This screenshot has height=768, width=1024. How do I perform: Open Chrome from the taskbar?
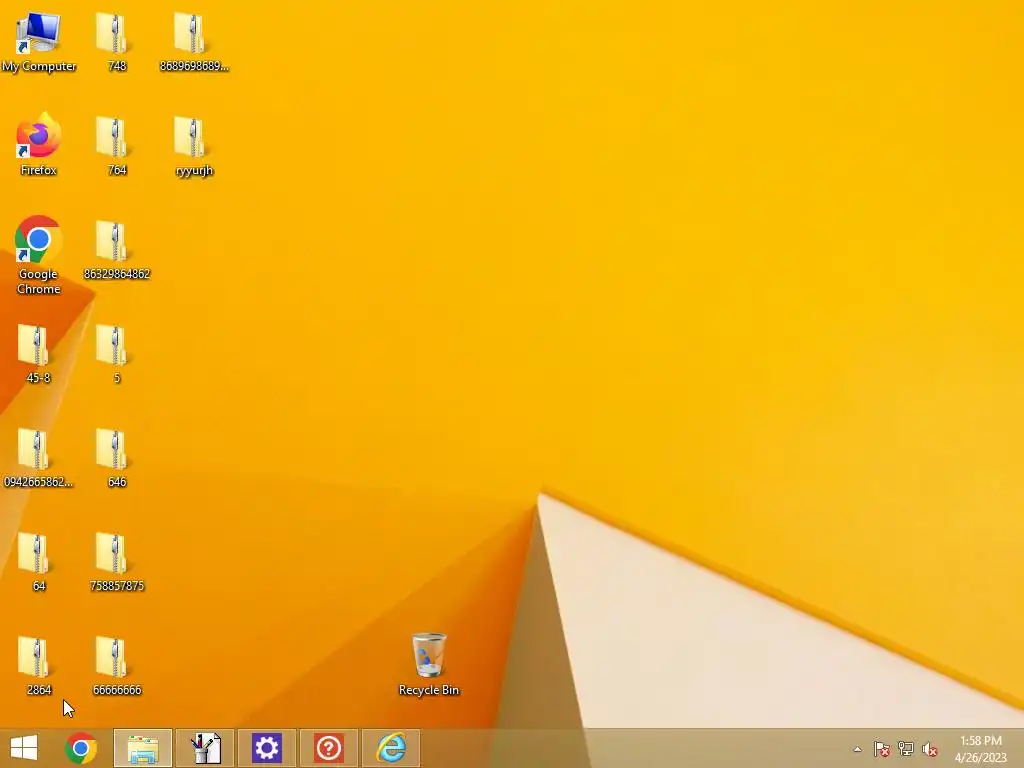click(81, 748)
